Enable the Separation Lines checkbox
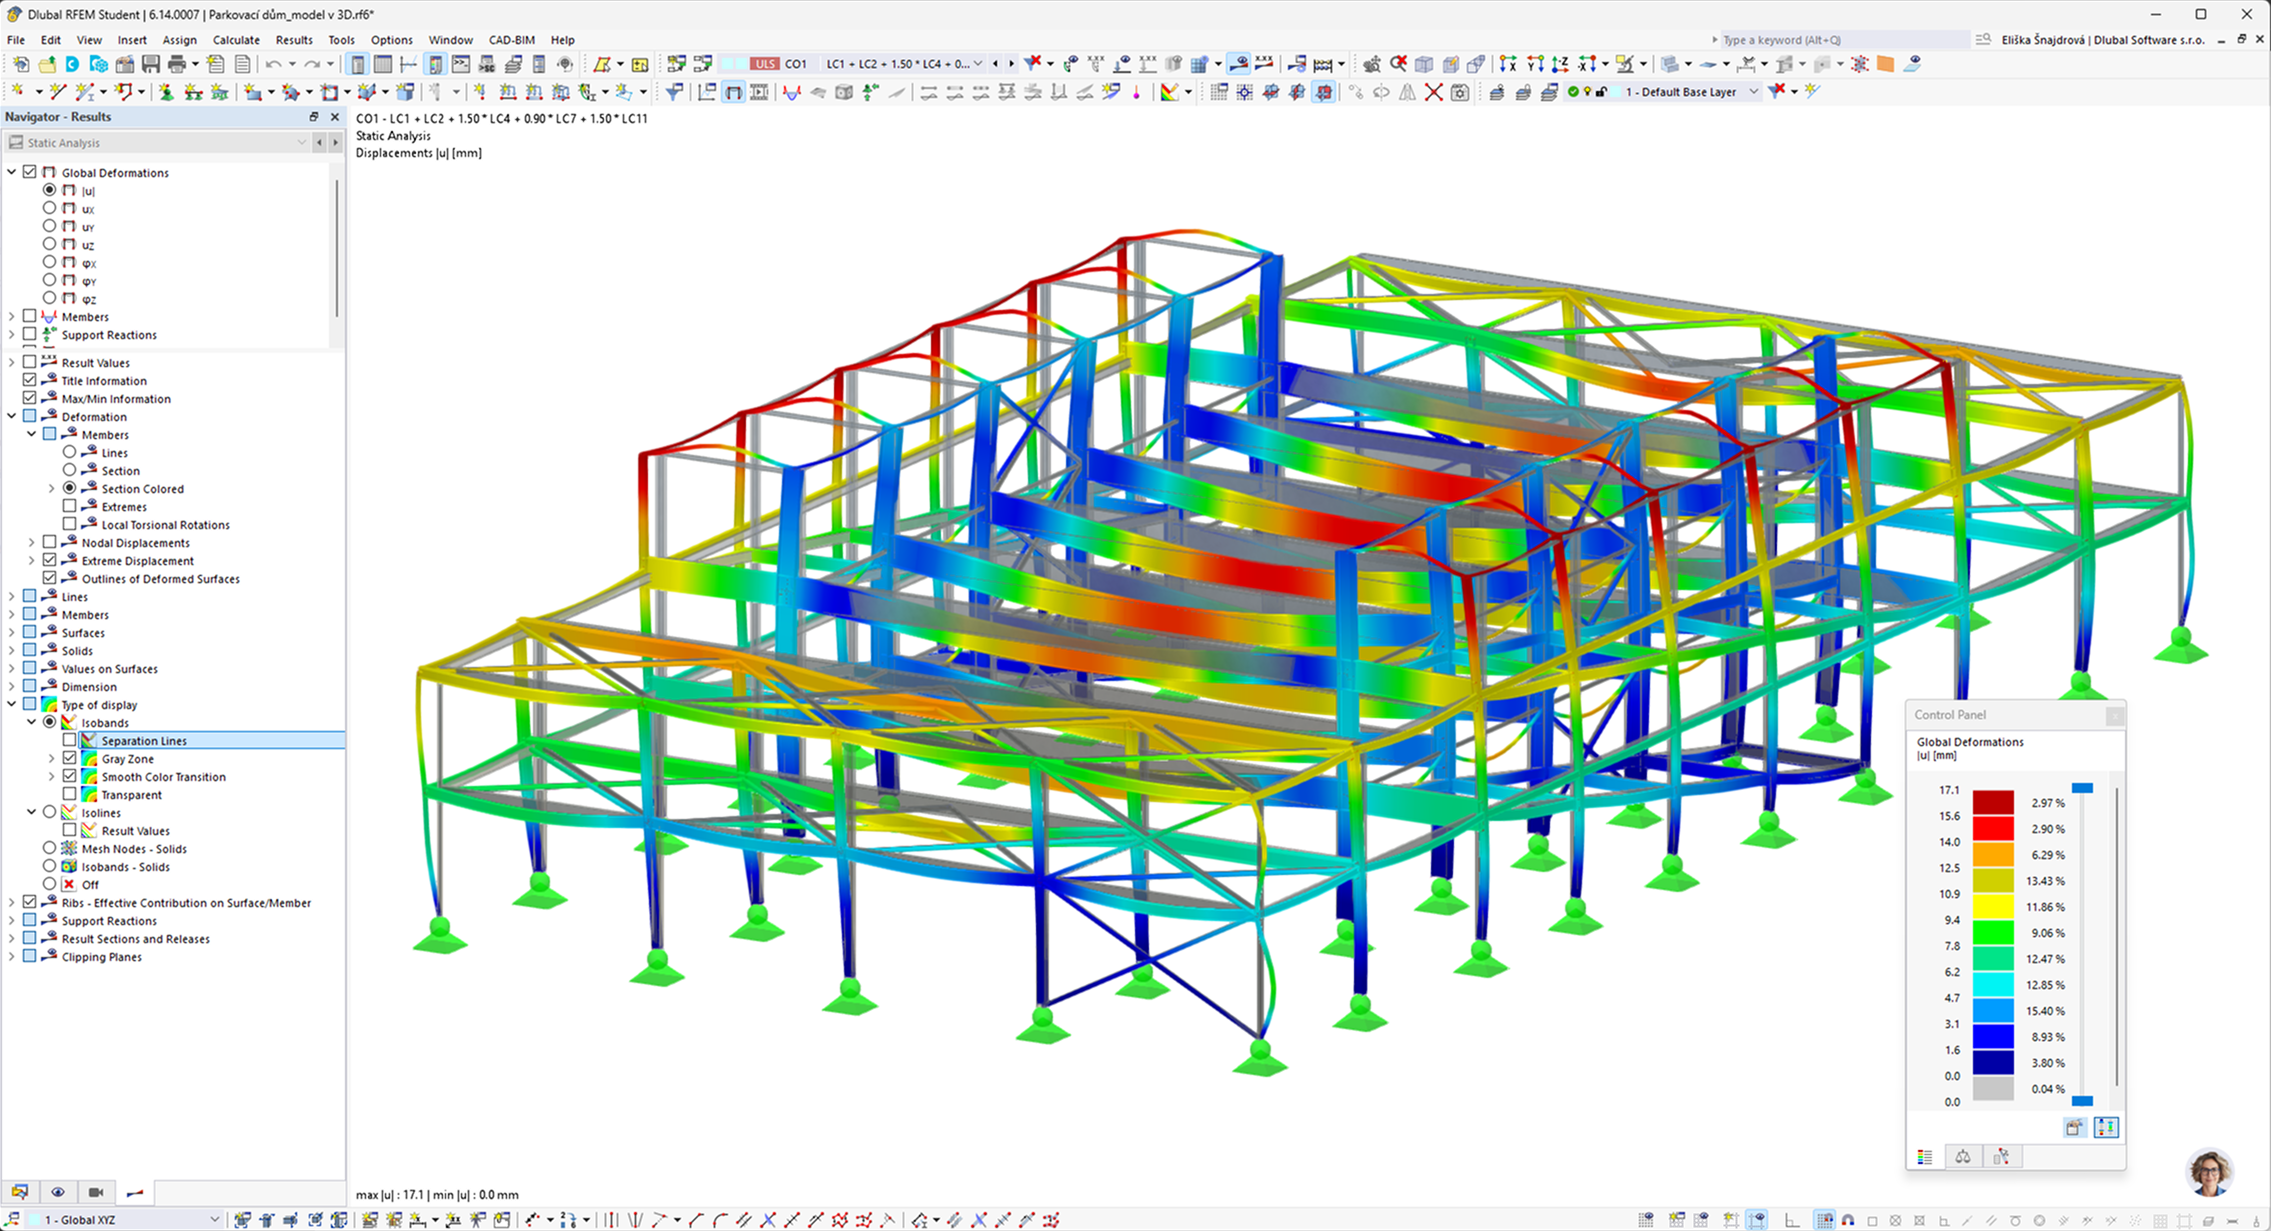 click(x=69, y=740)
